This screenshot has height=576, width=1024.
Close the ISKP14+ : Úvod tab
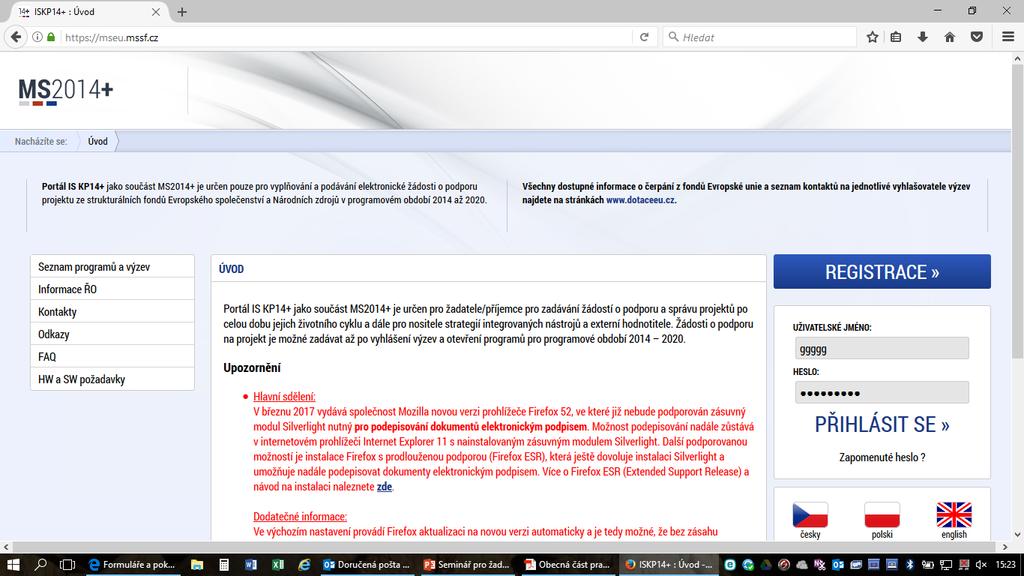(155, 12)
